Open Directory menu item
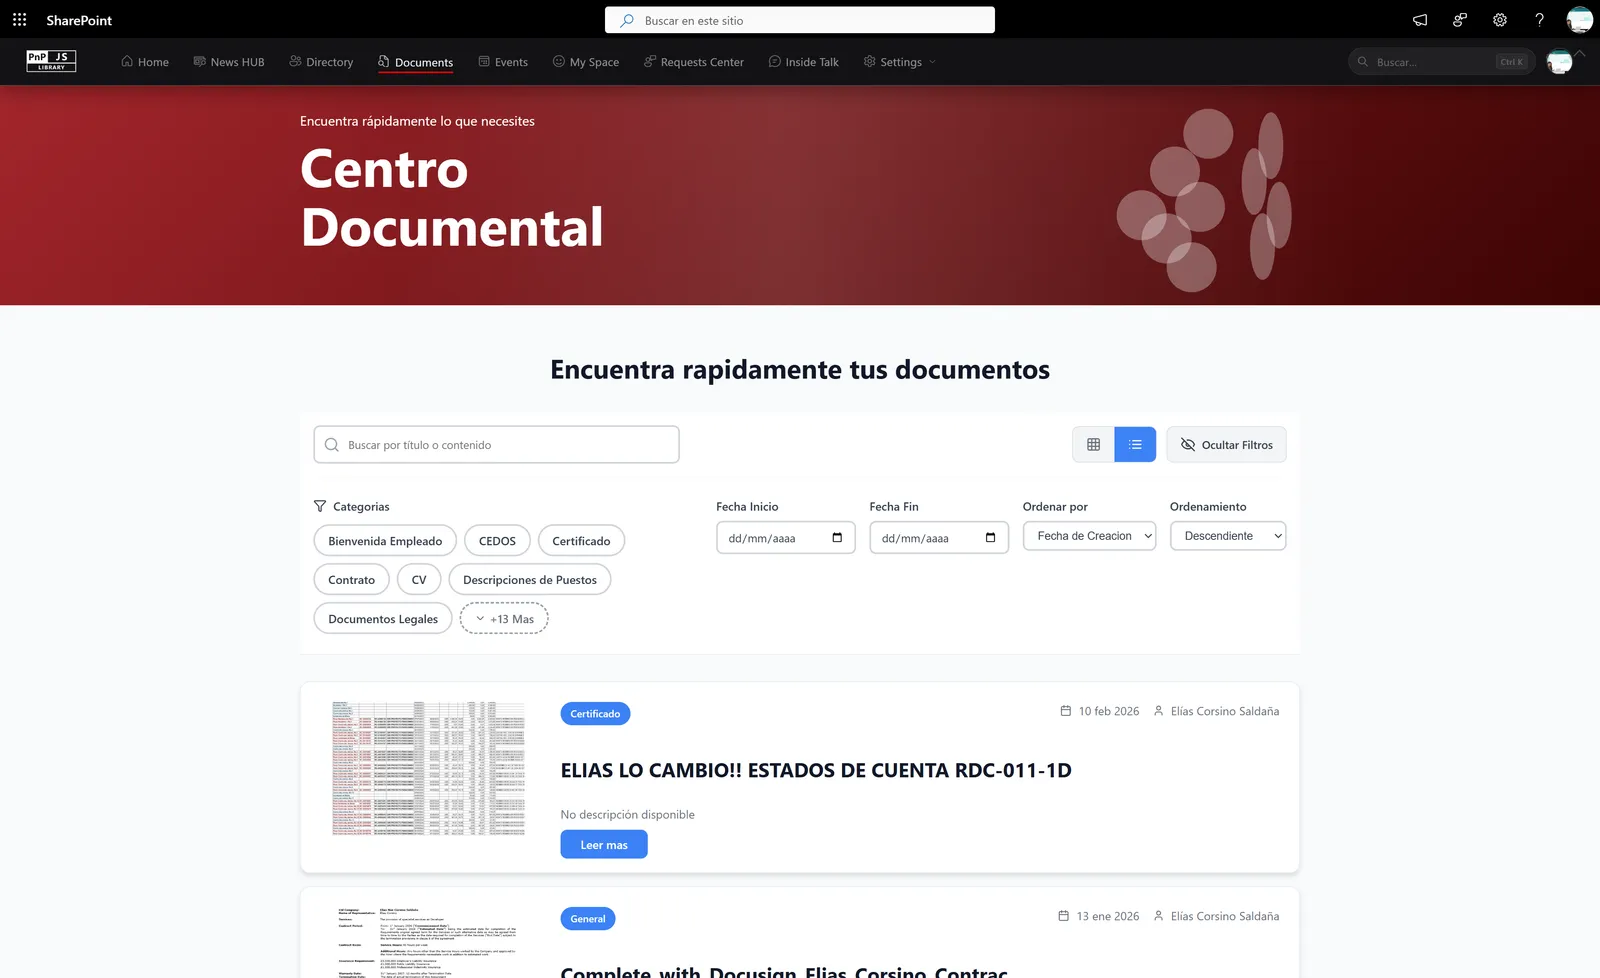 point(321,62)
